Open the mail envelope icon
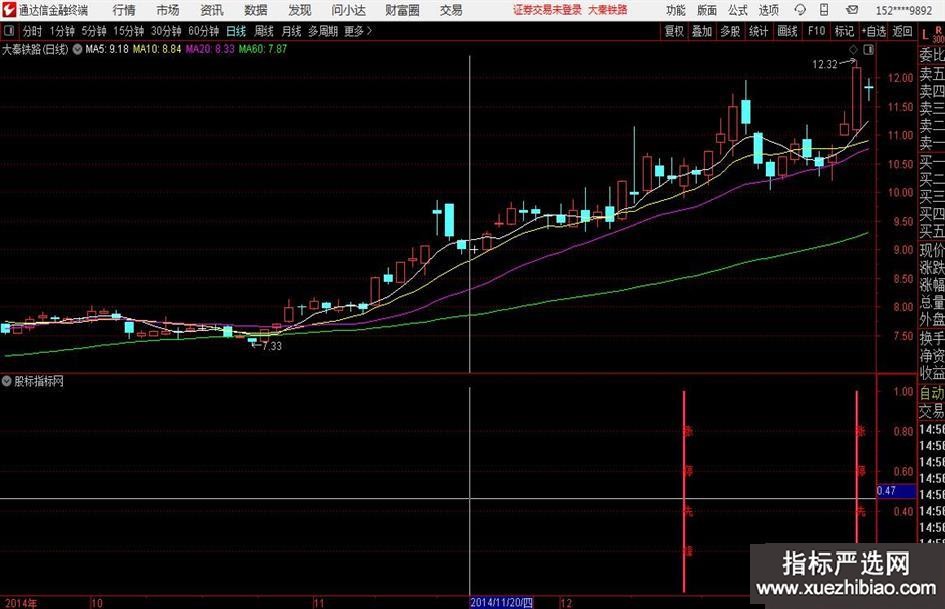 [852, 10]
